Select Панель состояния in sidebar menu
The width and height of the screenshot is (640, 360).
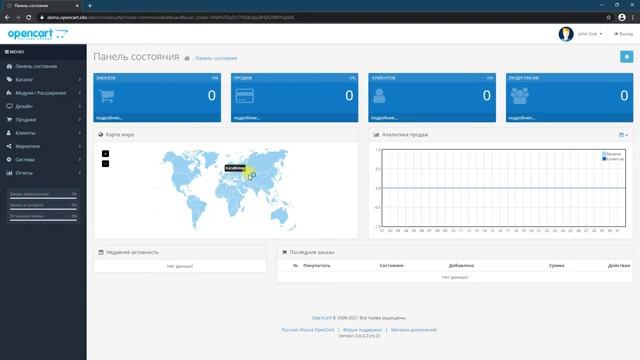[x=43, y=66]
